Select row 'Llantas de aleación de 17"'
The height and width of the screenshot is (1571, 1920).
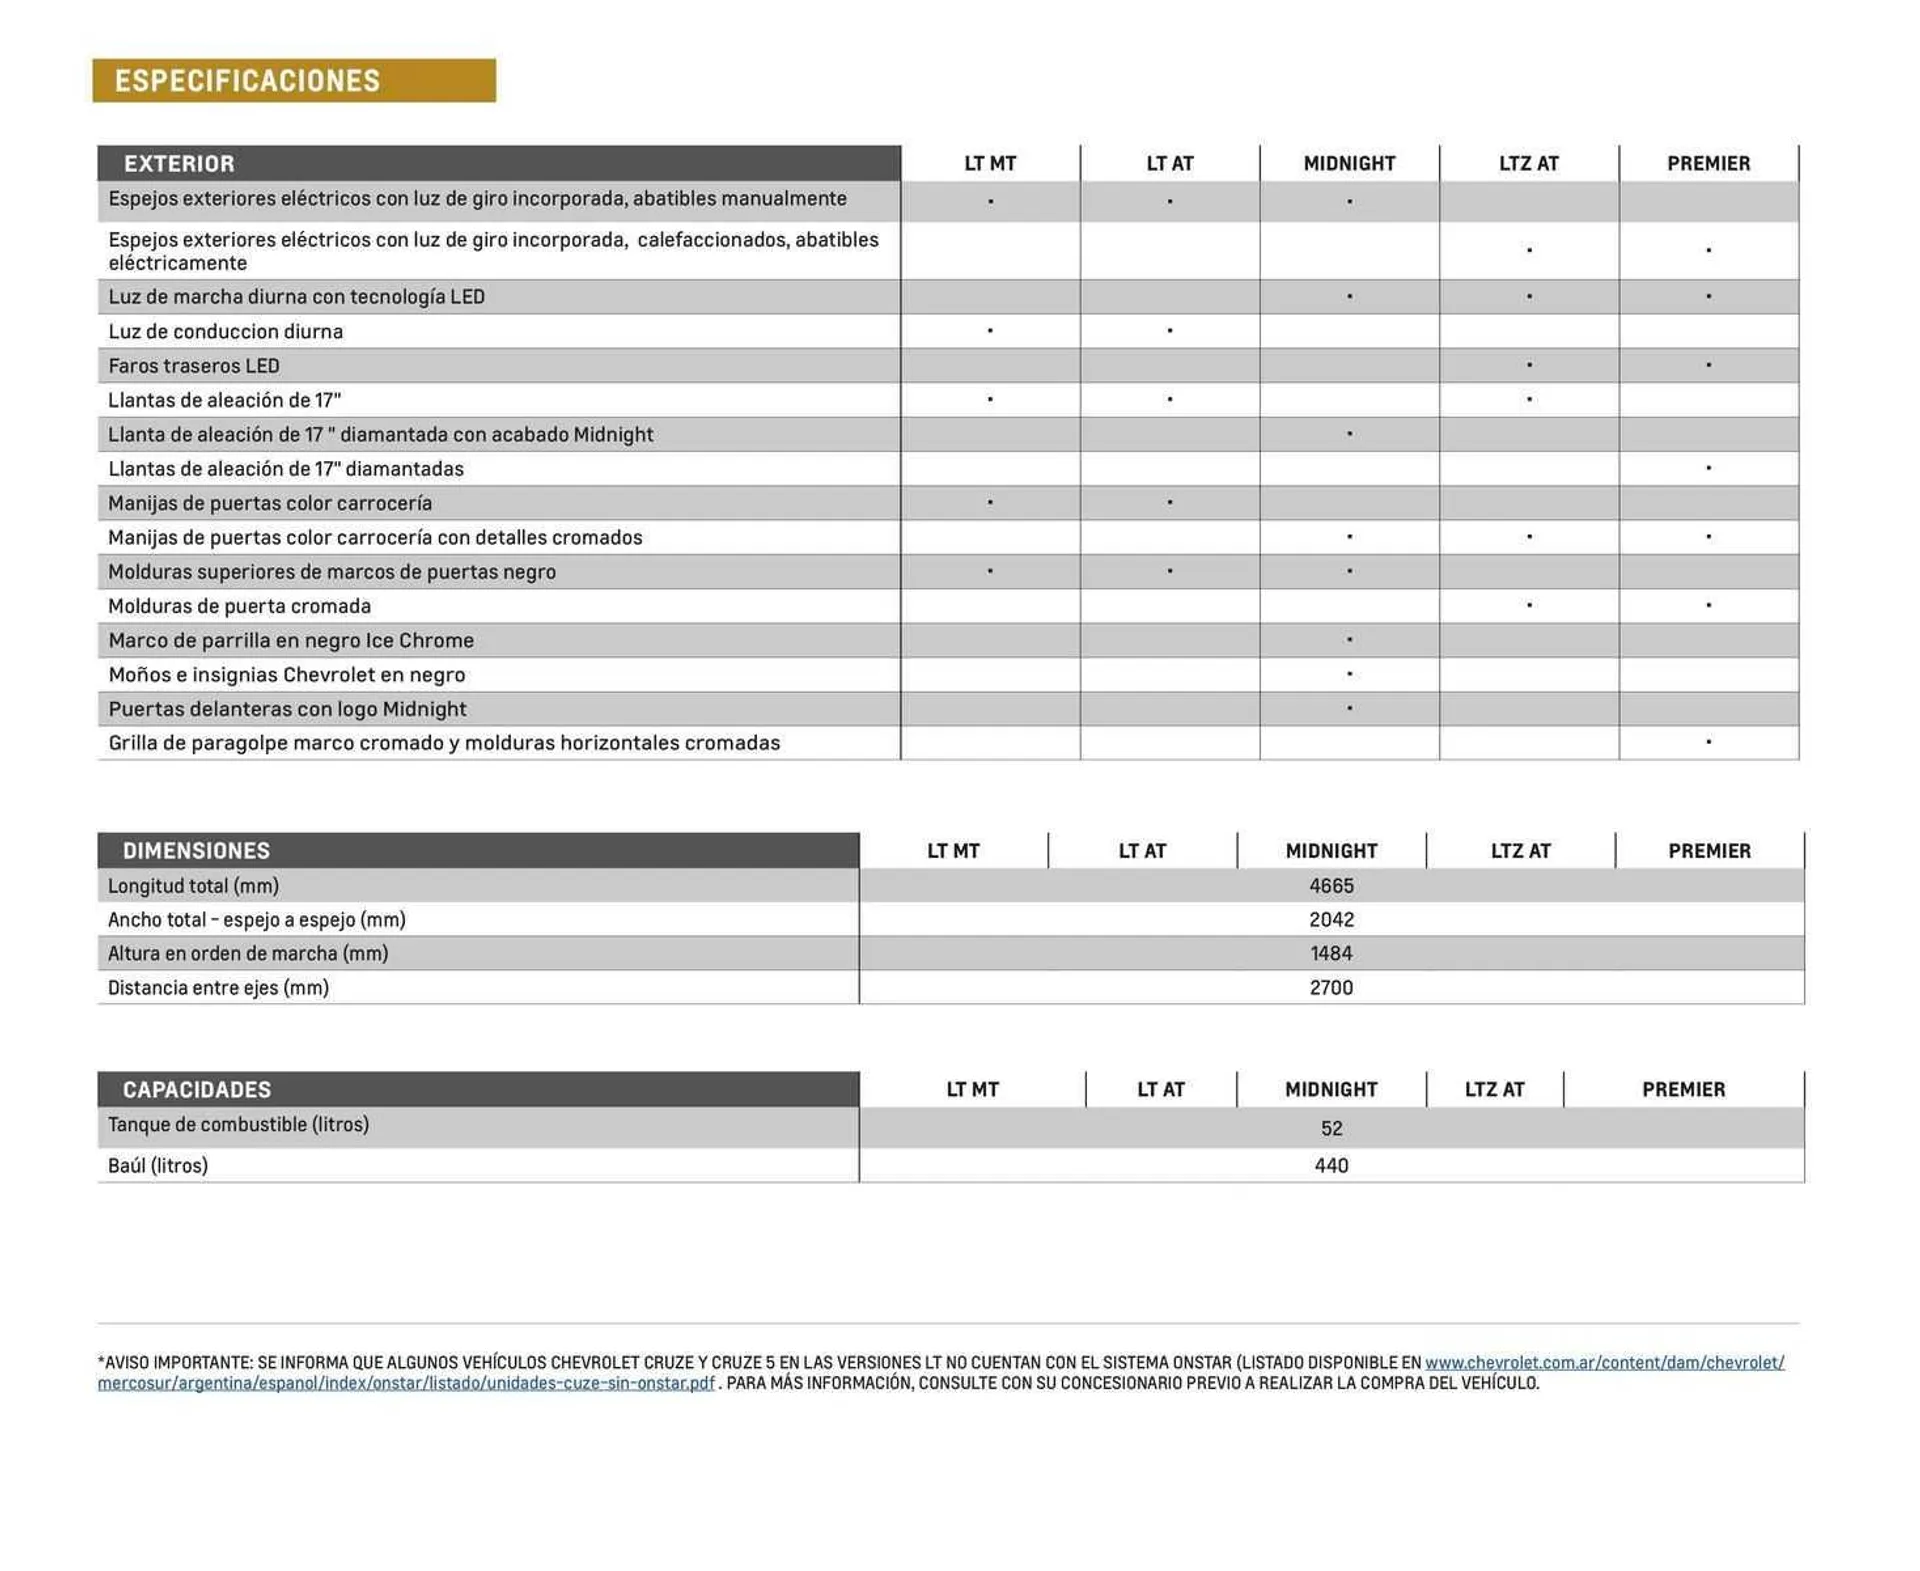[x=948, y=400]
